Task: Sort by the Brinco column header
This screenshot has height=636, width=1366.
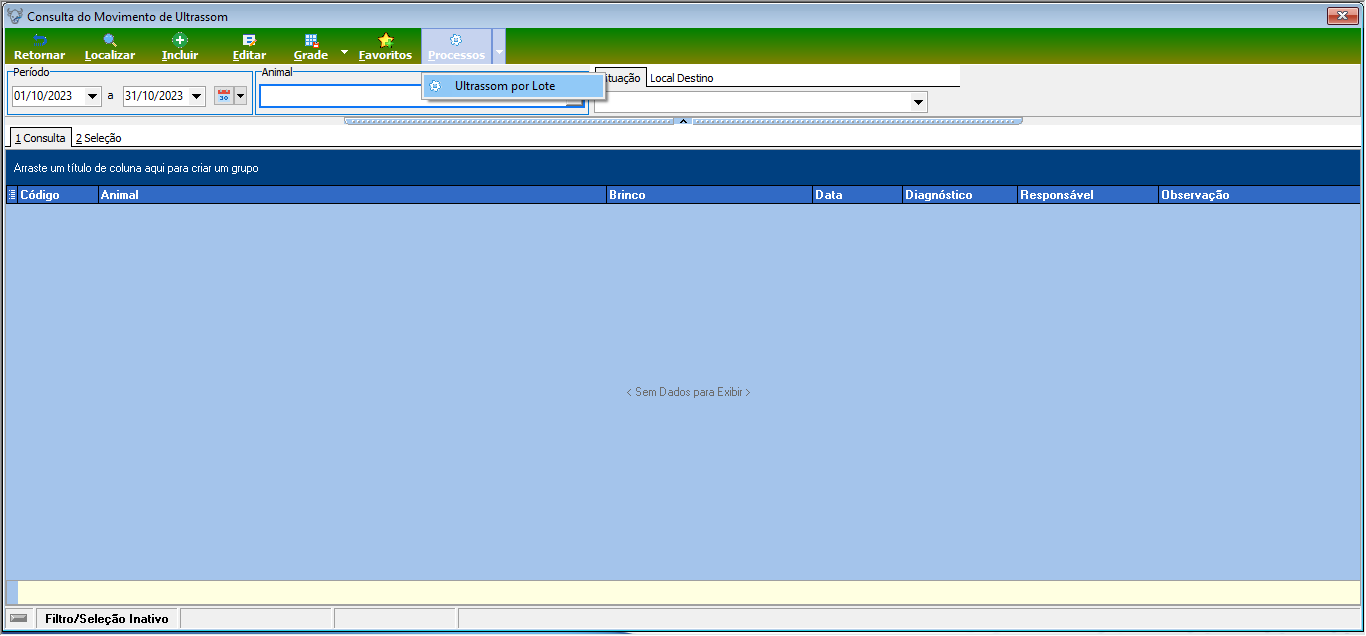Action: (709, 195)
